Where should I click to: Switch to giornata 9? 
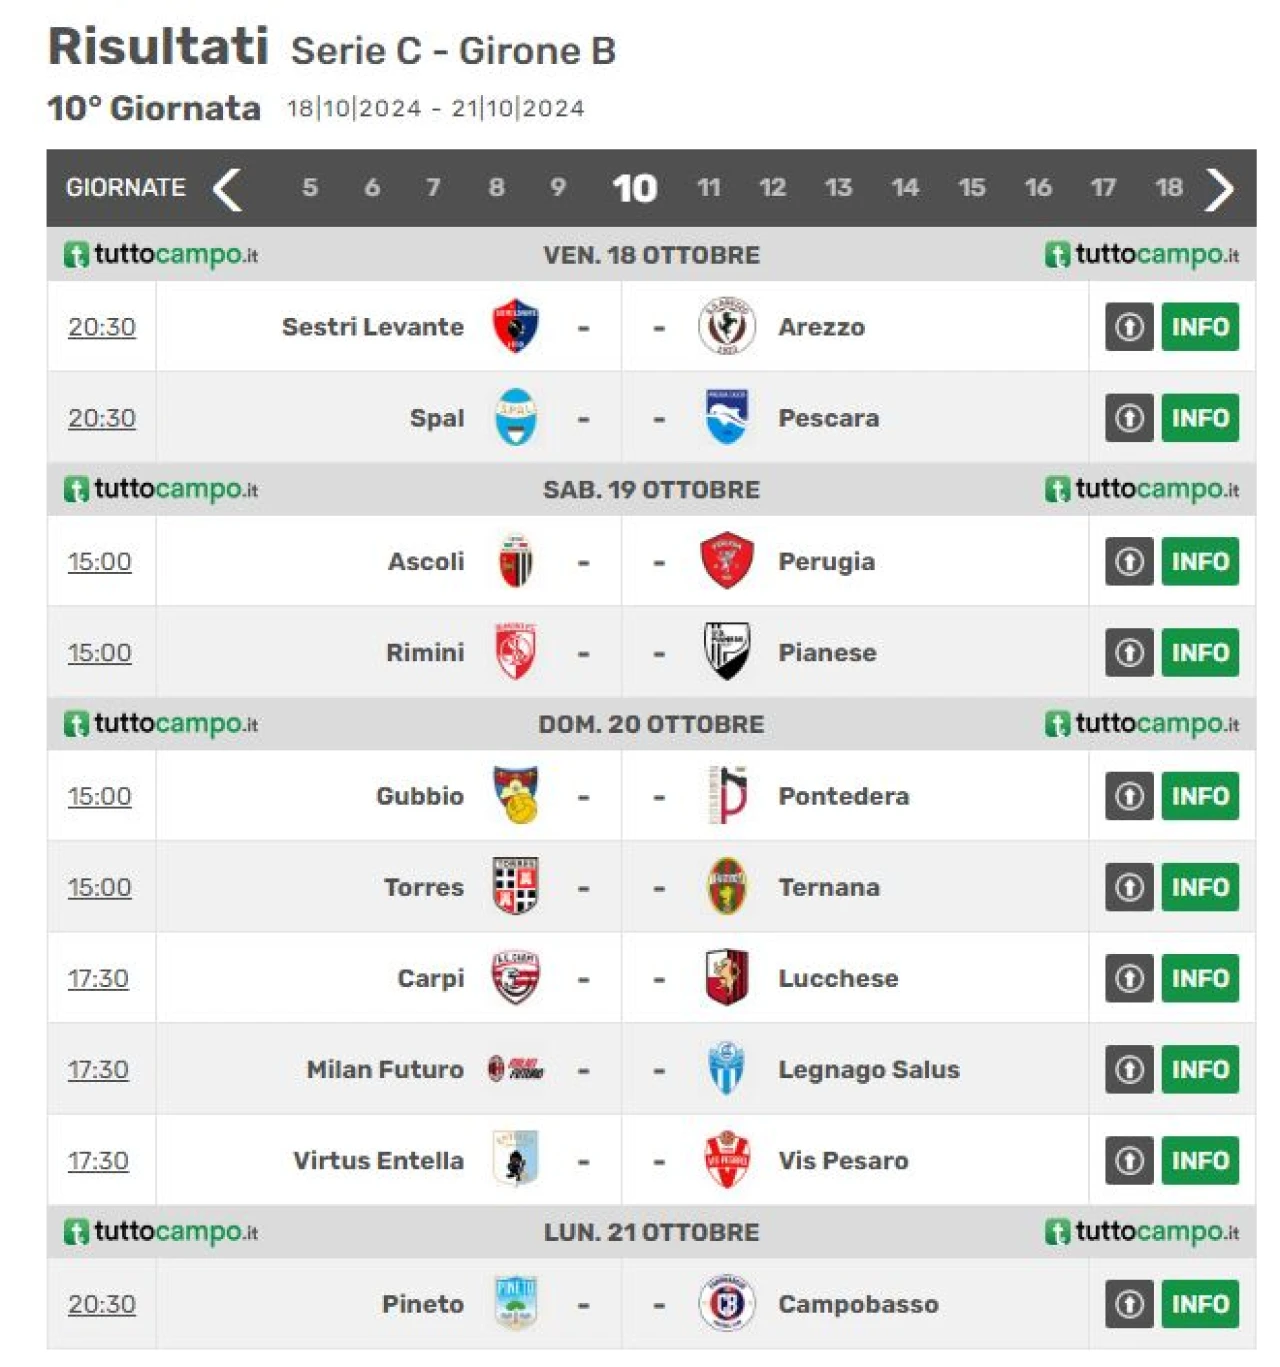558,188
